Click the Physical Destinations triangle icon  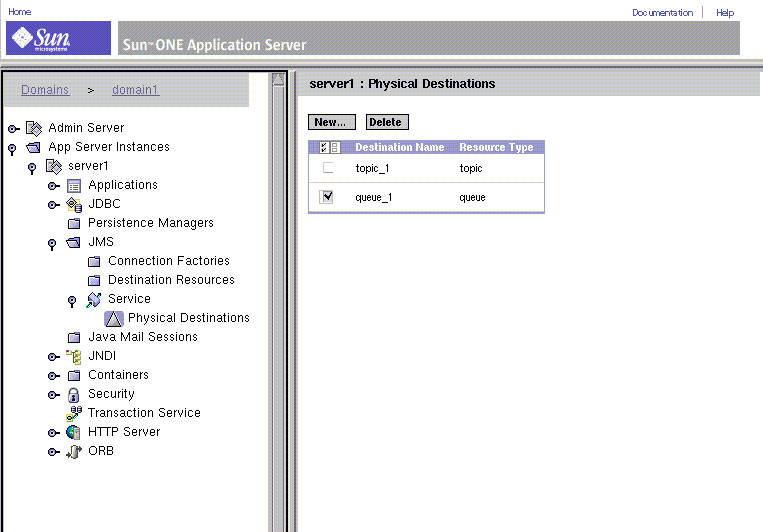pos(114,319)
